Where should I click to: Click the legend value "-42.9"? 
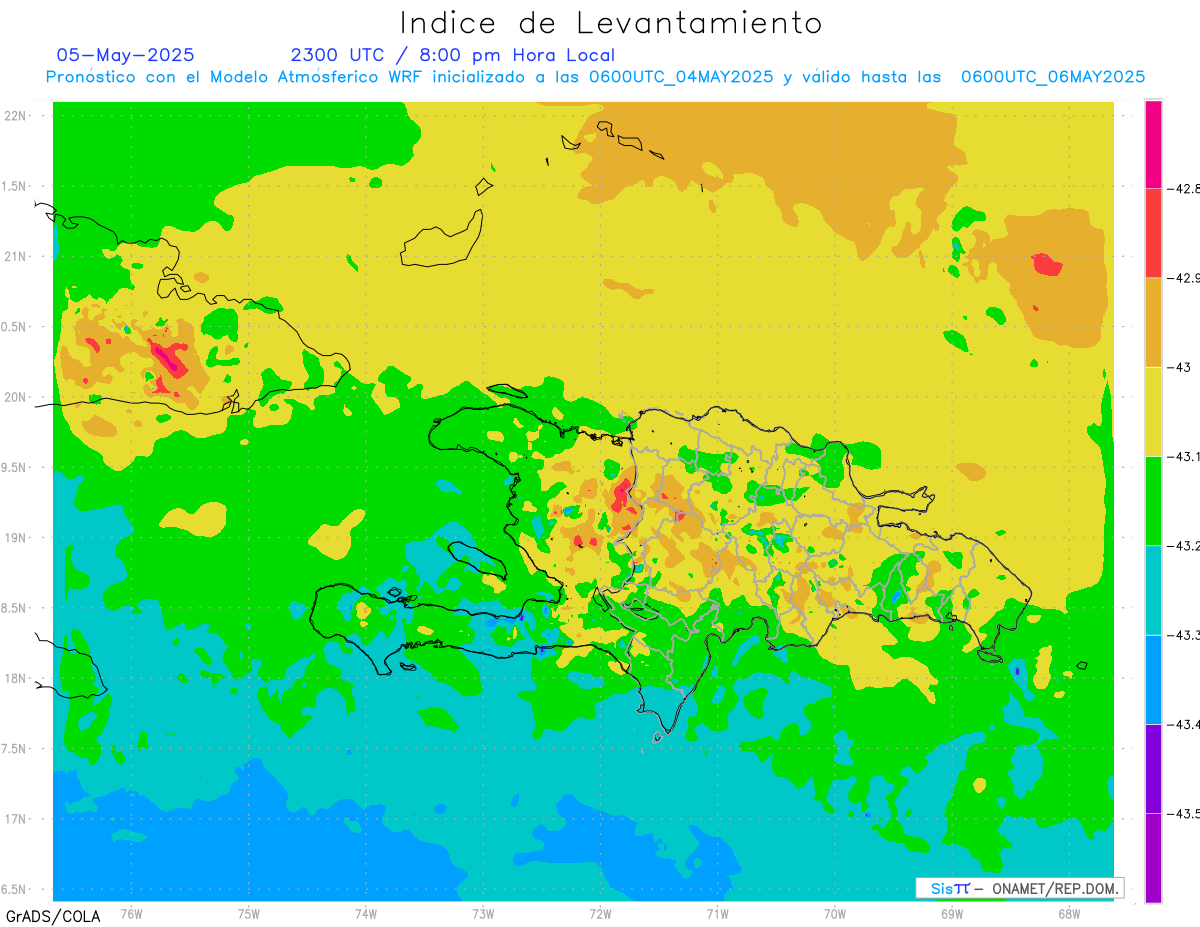click(1184, 278)
